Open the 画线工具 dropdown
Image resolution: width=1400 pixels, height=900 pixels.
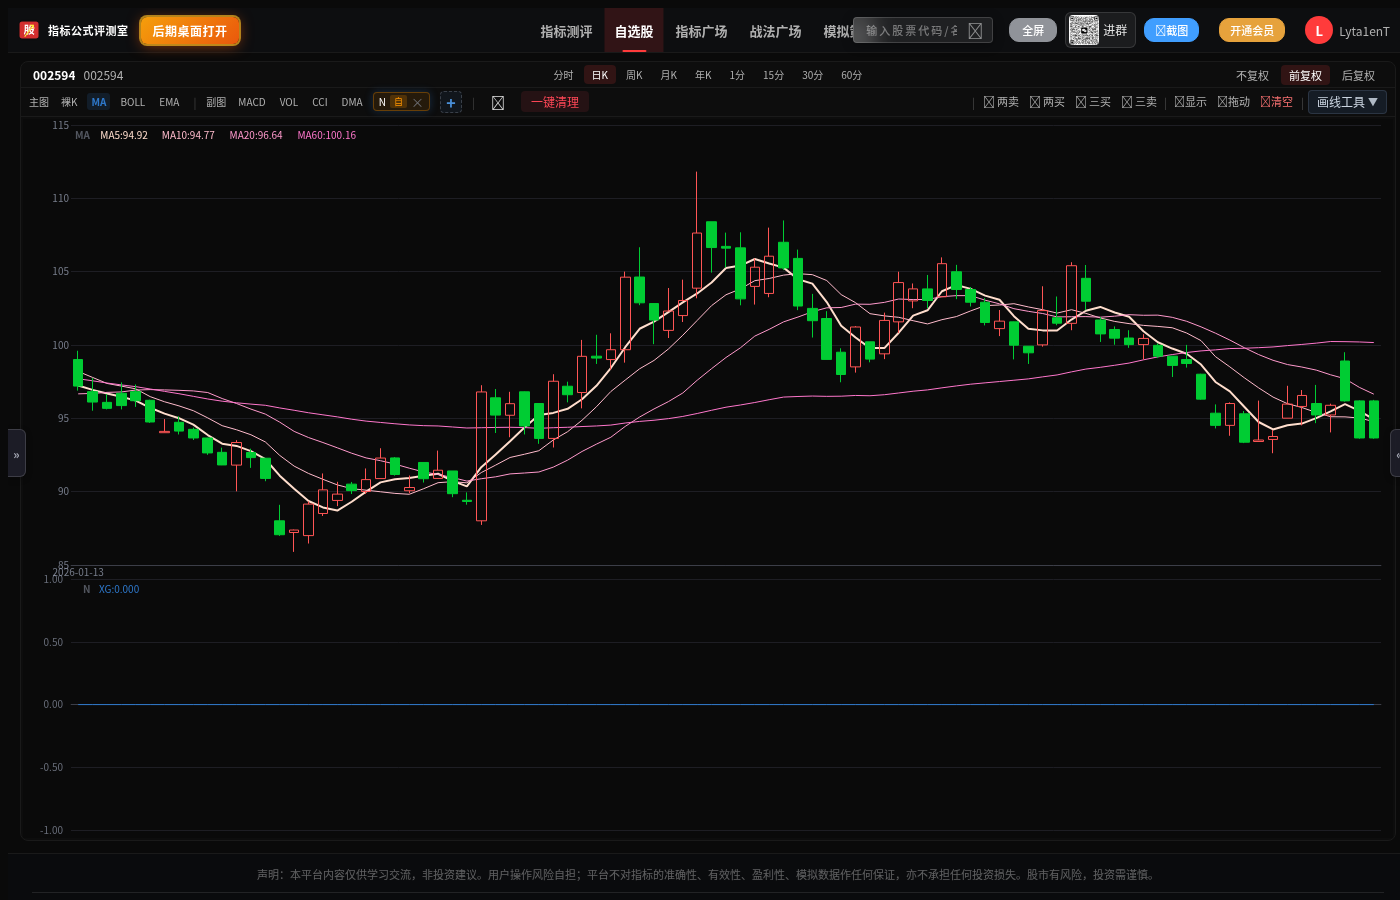point(1347,102)
